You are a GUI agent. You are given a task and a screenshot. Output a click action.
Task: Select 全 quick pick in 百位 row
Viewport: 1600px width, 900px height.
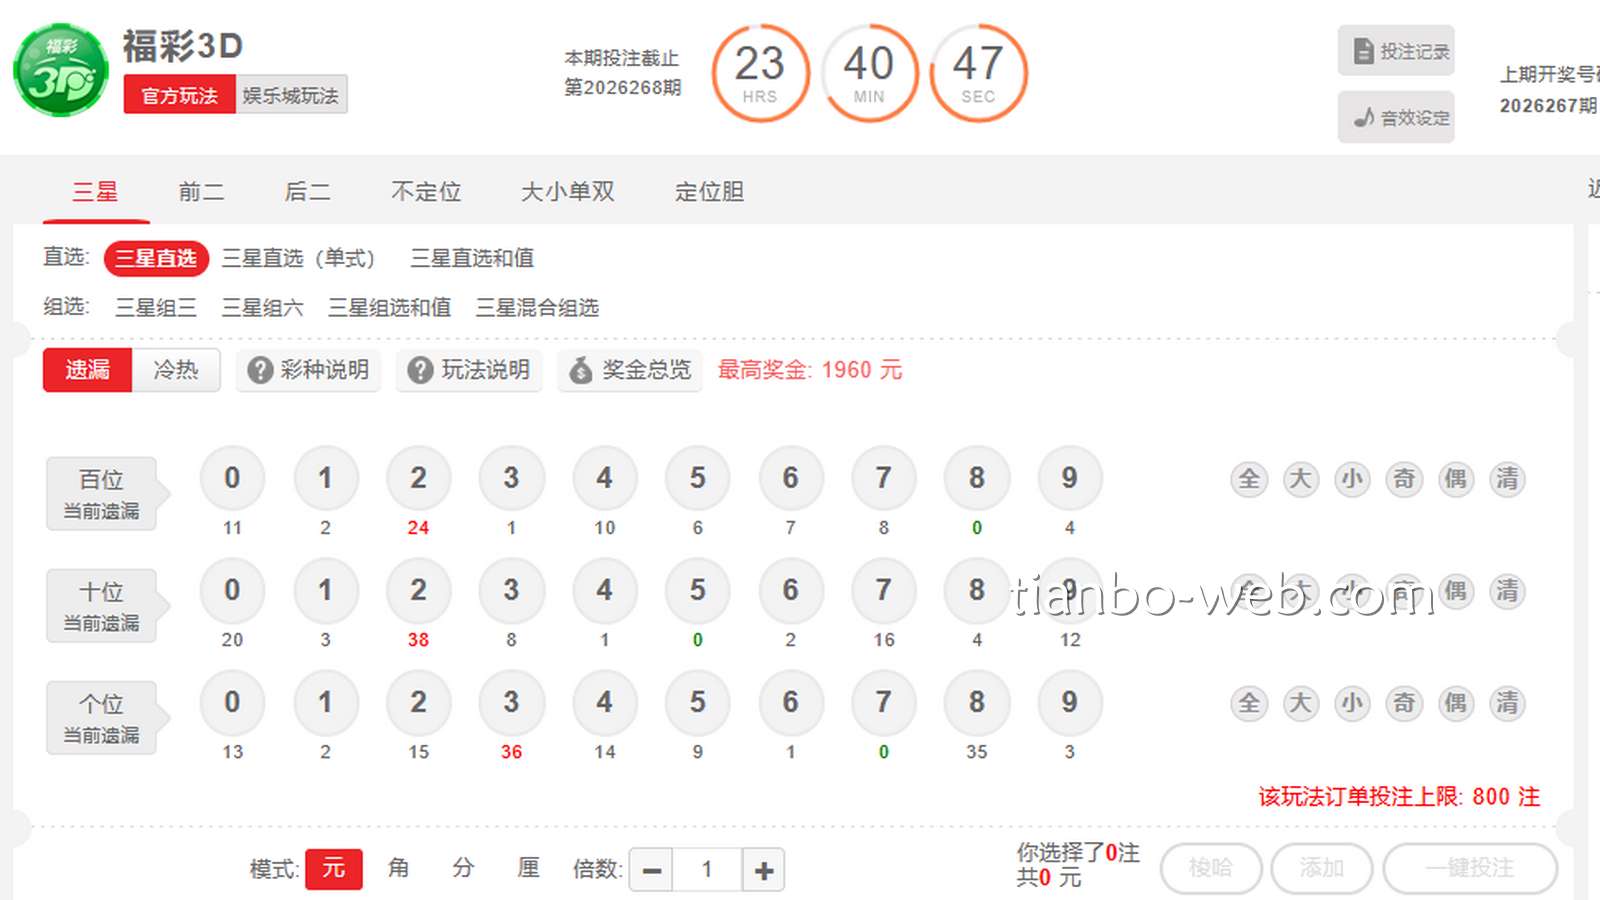(x=1249, y=479)
